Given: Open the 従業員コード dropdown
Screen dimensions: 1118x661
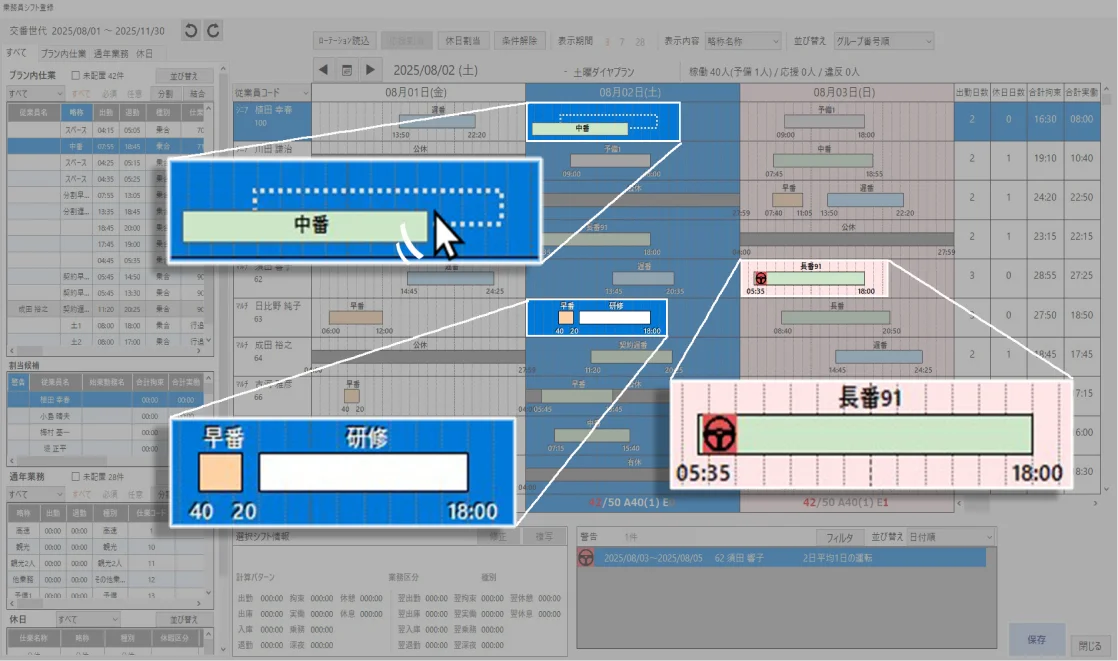Looking at the screenshot, I should click(272, 93).
